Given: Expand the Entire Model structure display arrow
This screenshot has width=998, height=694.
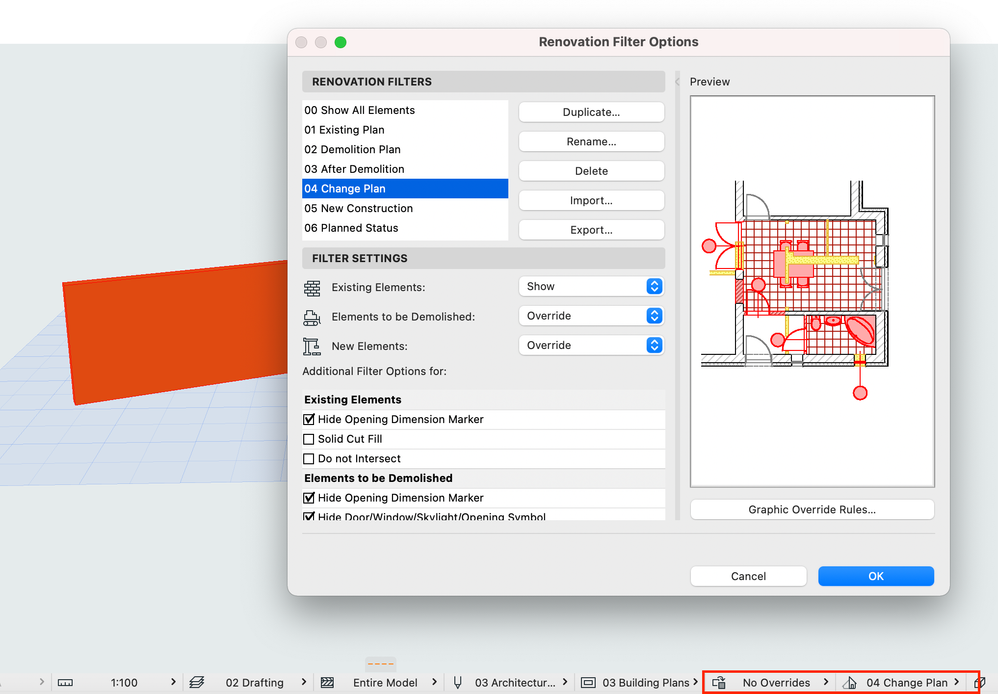Looking at the screenshot, I should [434, 682].
